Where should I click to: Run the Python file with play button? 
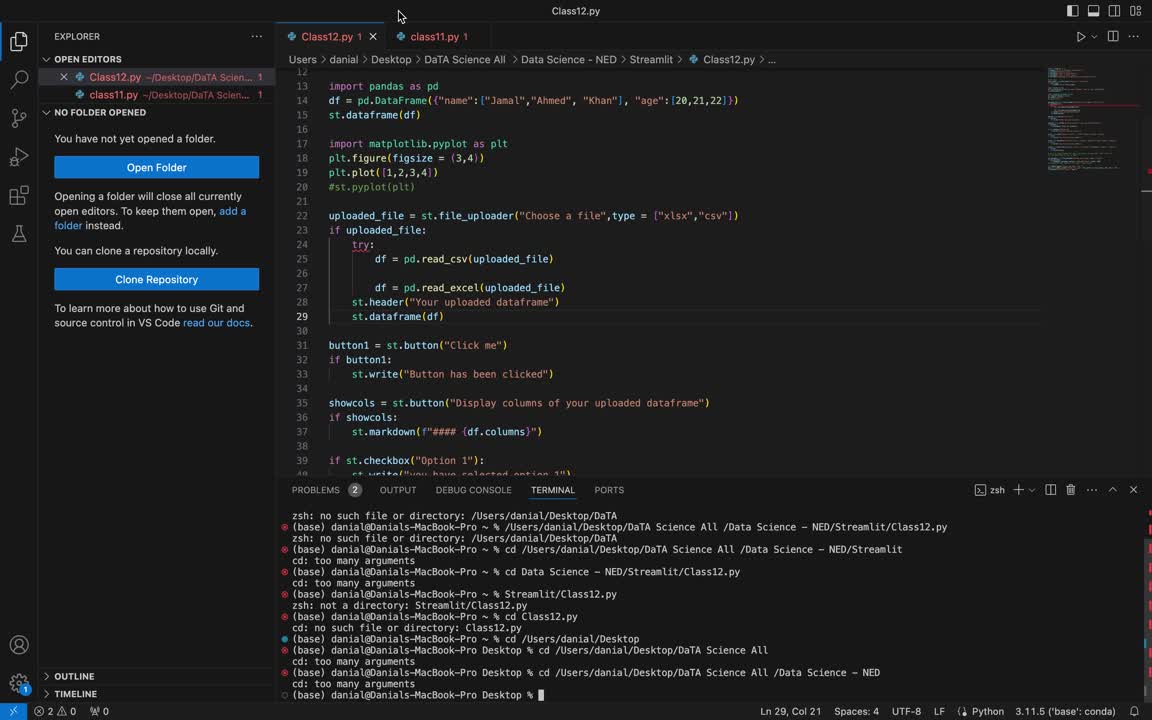tap(1080, 36)
